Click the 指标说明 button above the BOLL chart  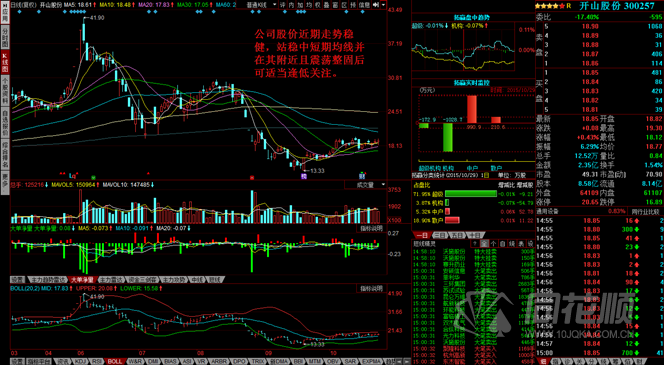(x=372, y=289)
